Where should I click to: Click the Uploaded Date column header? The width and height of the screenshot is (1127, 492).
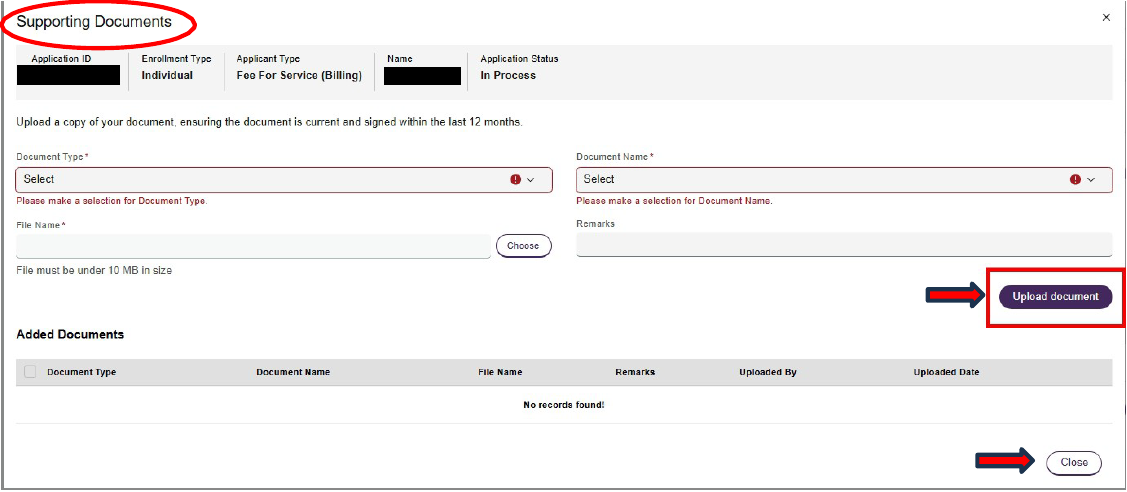click(x=947, y=372)
